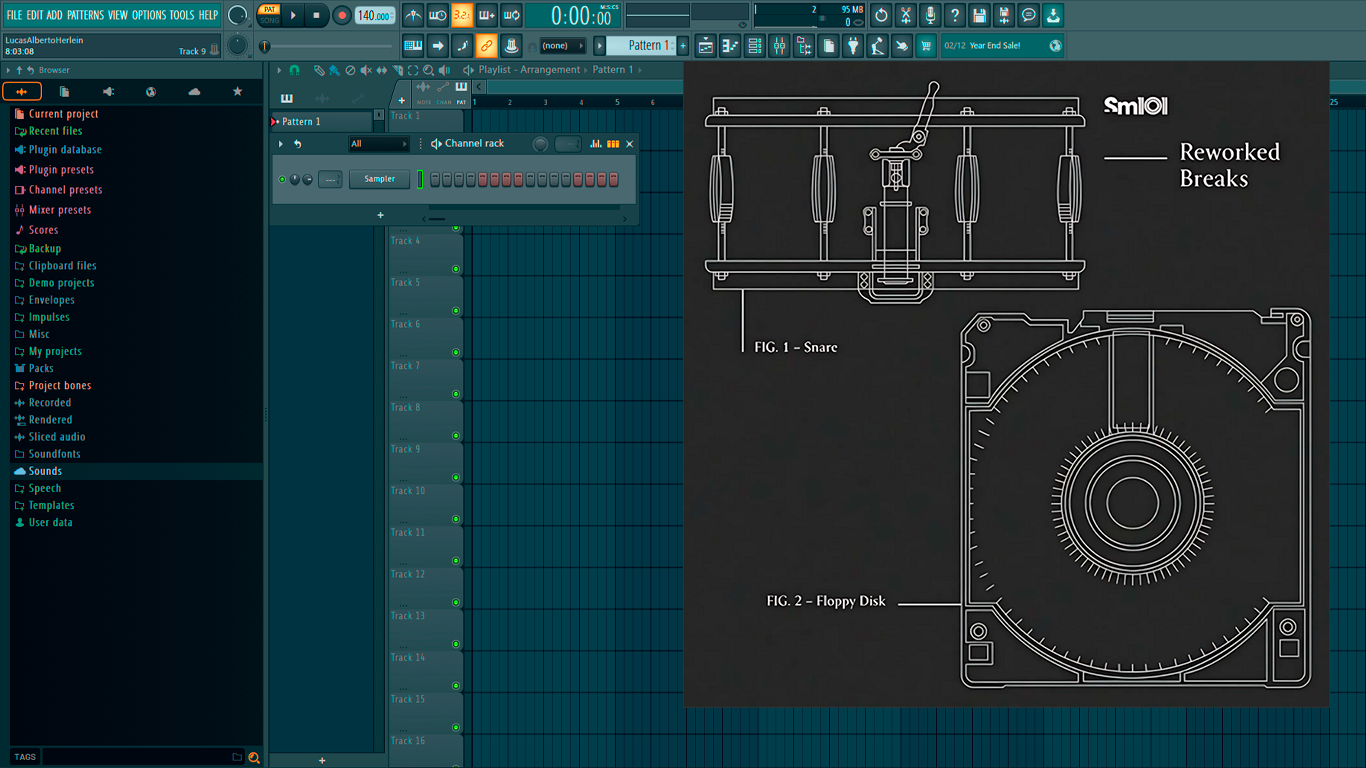This screenshot has width=1366, height=768.
Task: Select the playlist Mute tool
Action: click(x=366, y=70)
